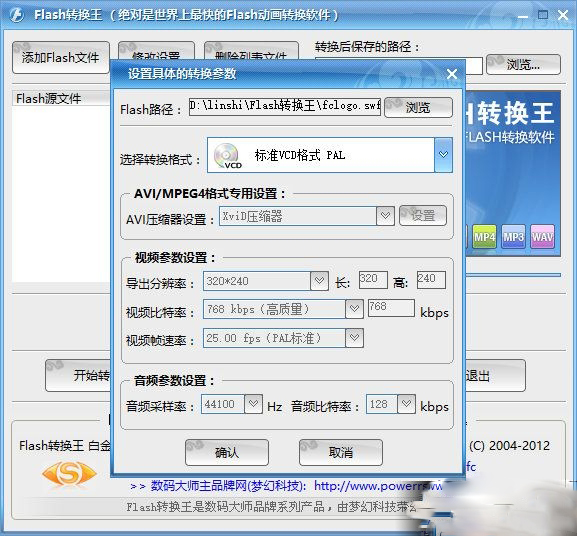Click the Flash转换王 banner image

tap(513, 173)
